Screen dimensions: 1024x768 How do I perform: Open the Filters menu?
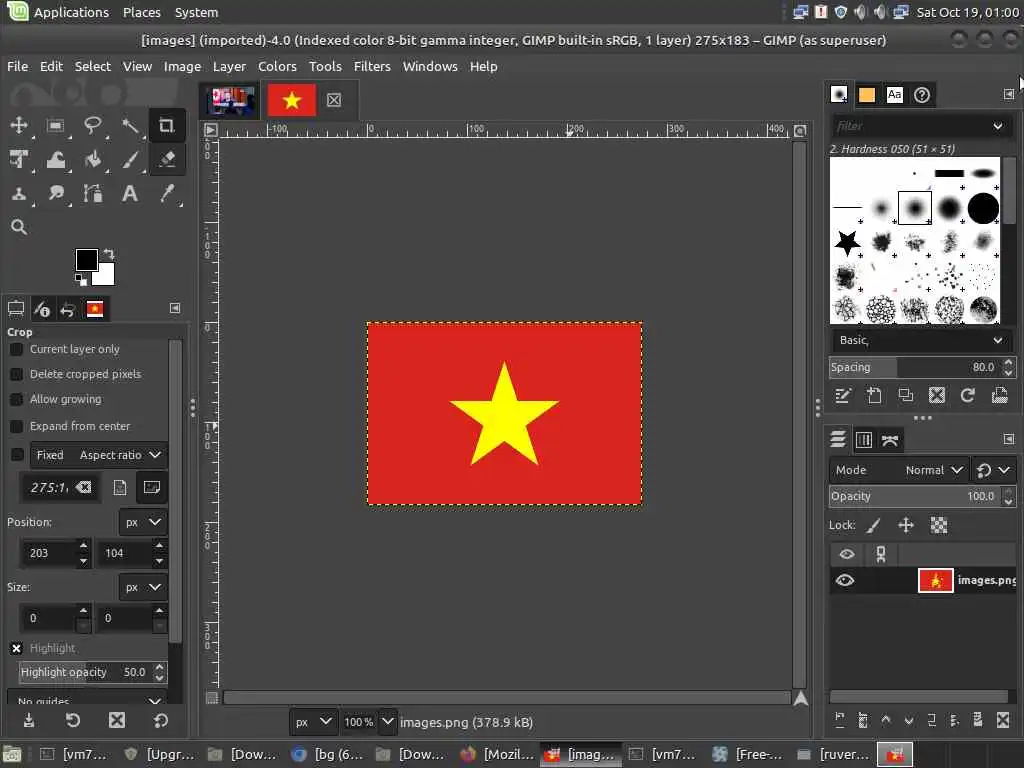[372, 67]
